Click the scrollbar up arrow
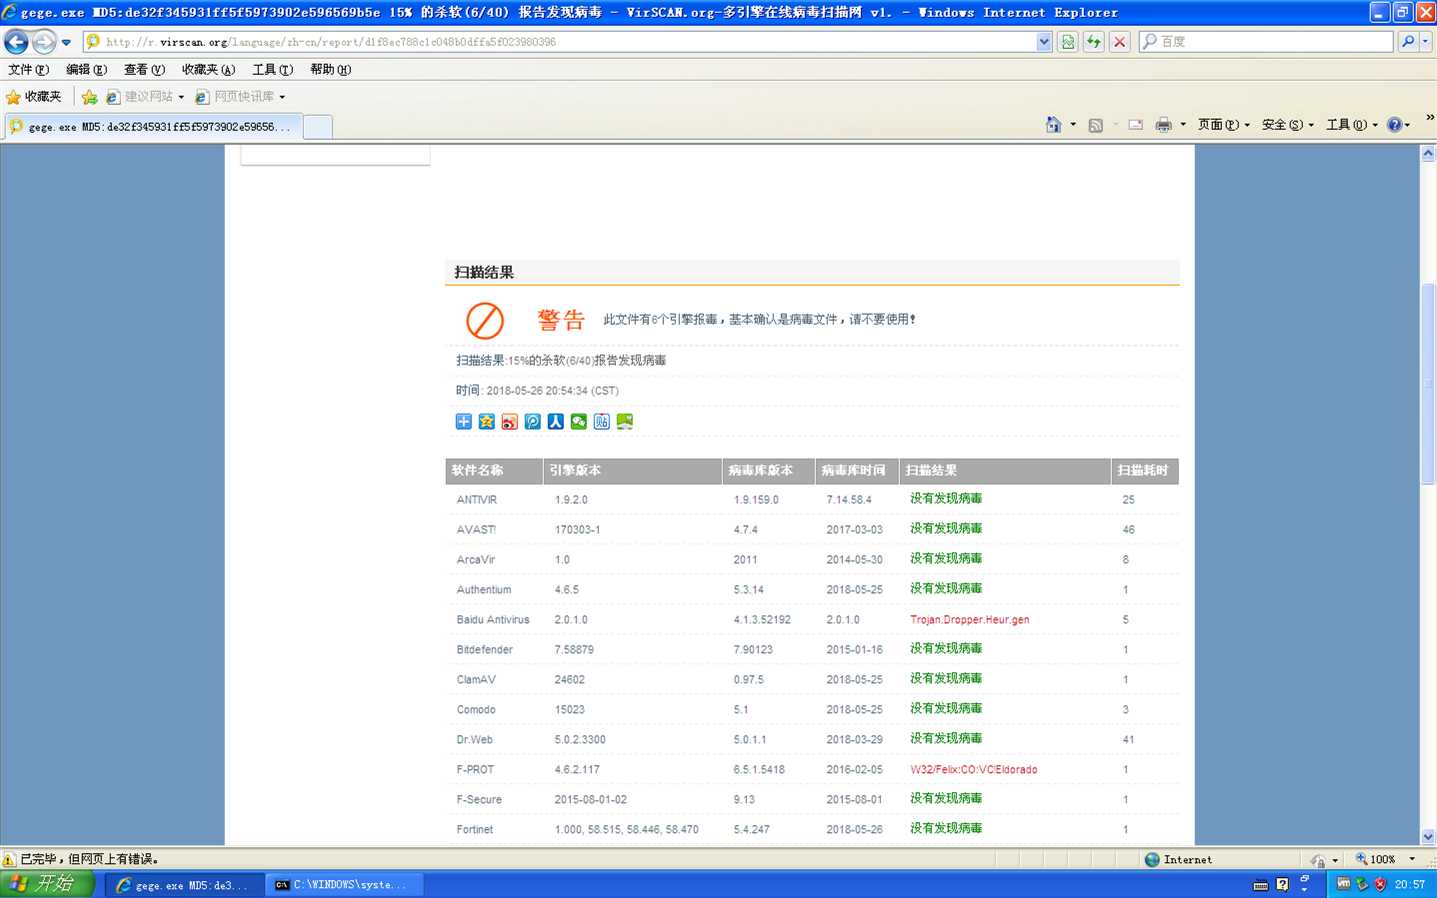The width and height of the screenshot is (1437, 898). 1428,154
